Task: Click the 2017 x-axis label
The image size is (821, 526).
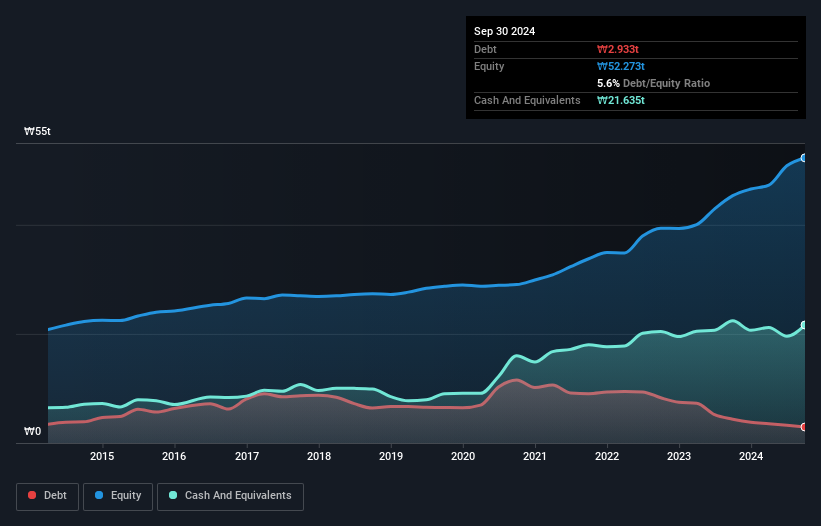Action: coord(247,456)
